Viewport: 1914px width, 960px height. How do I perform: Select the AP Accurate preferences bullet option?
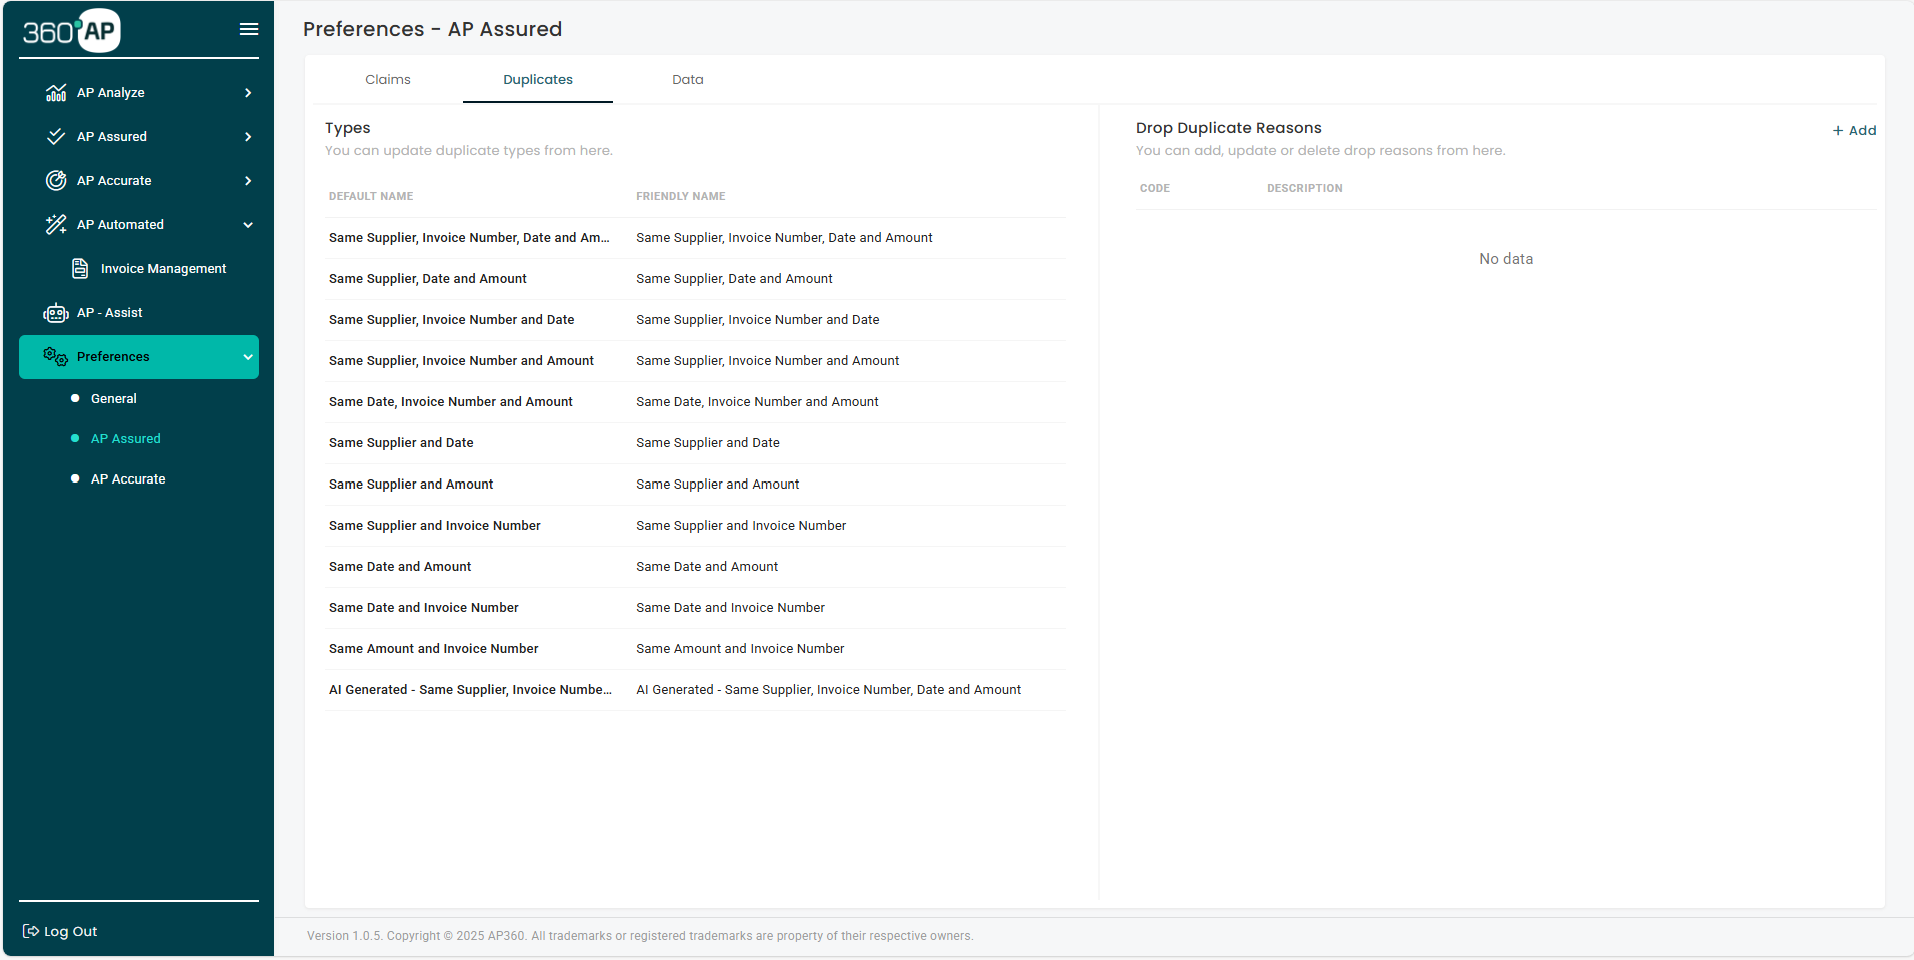[x=127, y=478]
